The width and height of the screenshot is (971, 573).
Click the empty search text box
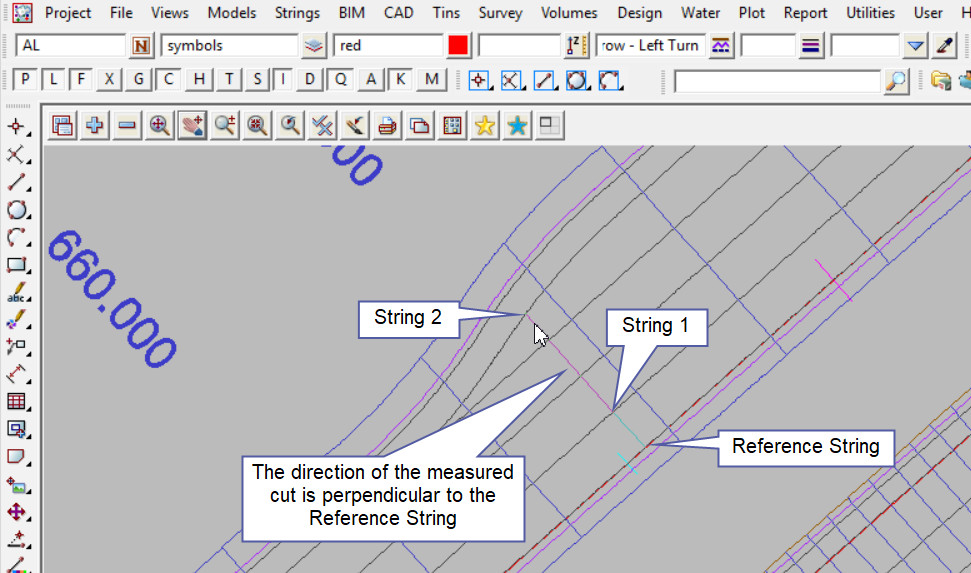point(777,81)
